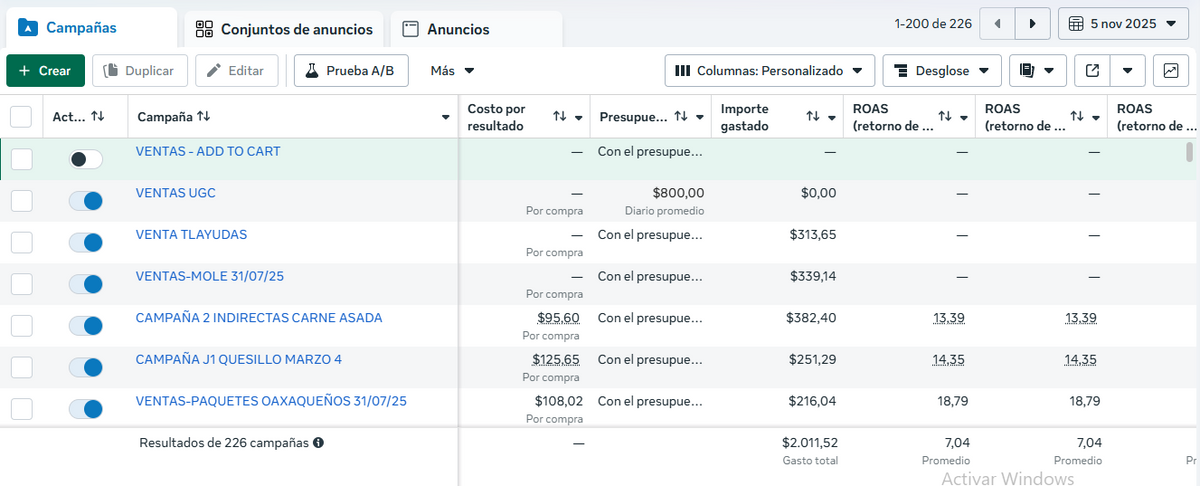
Task: Expand the Desglose dropdown
Action: pos(942,71)
